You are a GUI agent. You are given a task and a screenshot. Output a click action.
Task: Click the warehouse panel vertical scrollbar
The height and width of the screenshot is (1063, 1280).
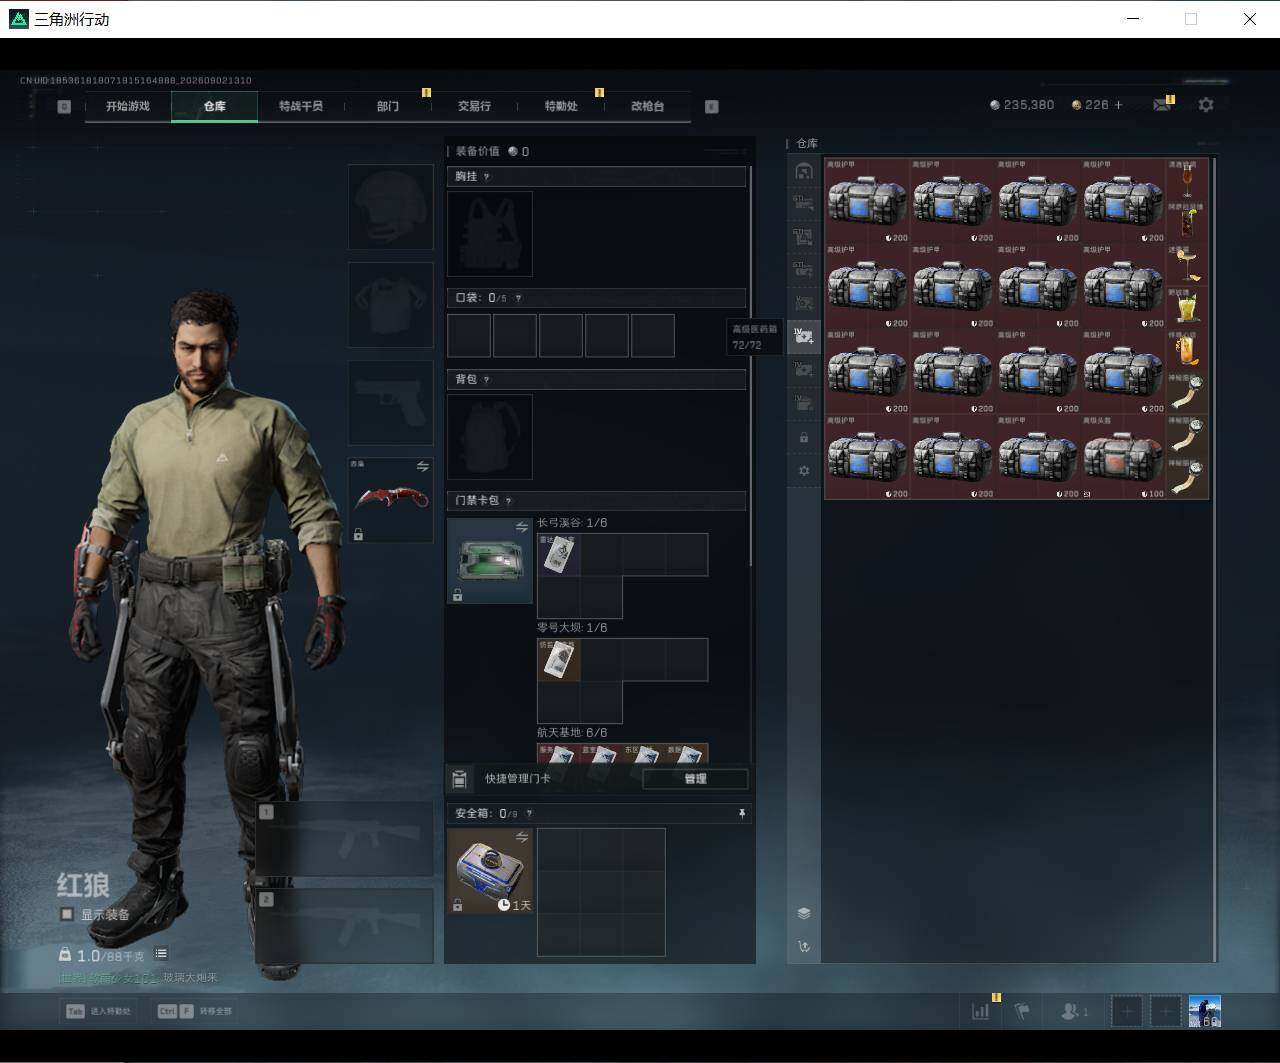(x=1214, y=558)
